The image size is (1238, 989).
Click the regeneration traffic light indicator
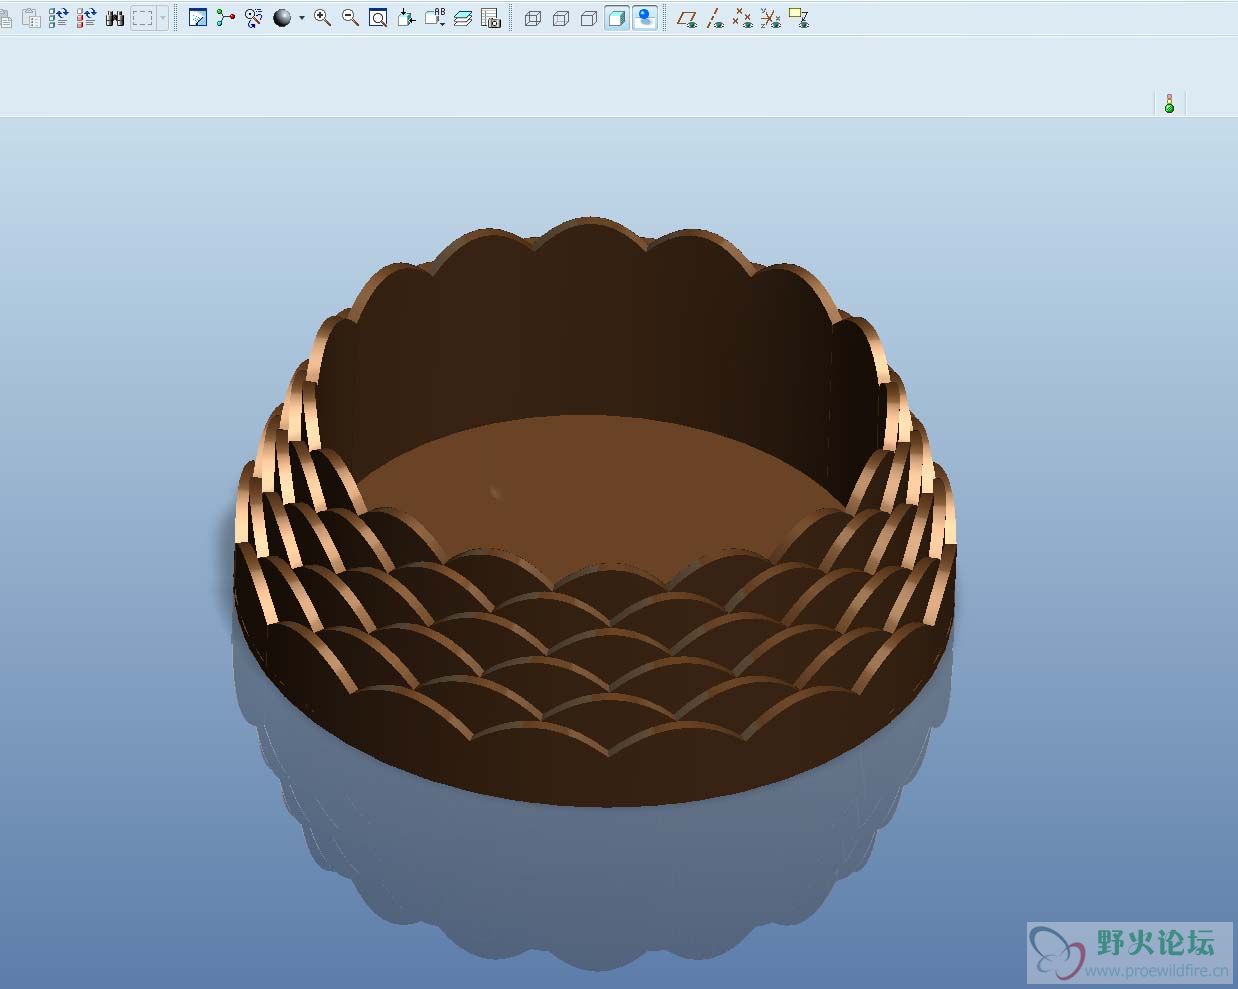[x=1169, y=104]
